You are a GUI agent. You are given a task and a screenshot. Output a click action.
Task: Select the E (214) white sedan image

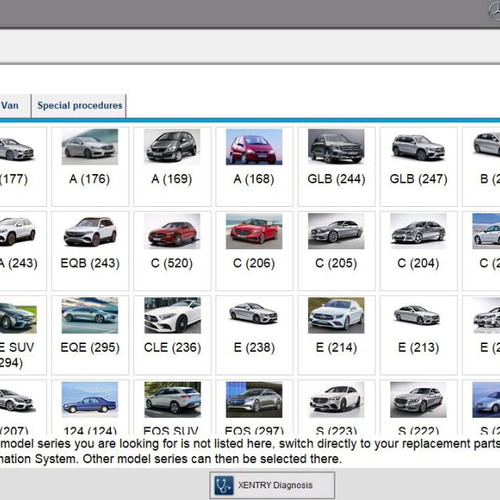[336, 316]
